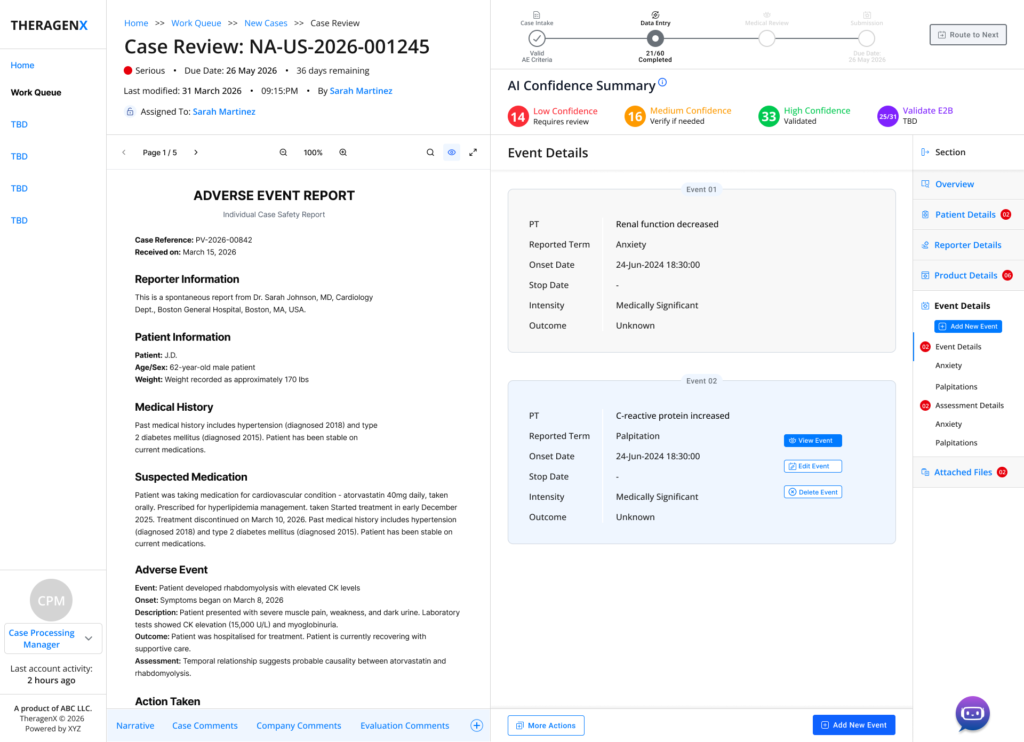Click the Attached Files 02 badge
The height and width of the screenshot is (742, 1024).
click(1002, 472)
